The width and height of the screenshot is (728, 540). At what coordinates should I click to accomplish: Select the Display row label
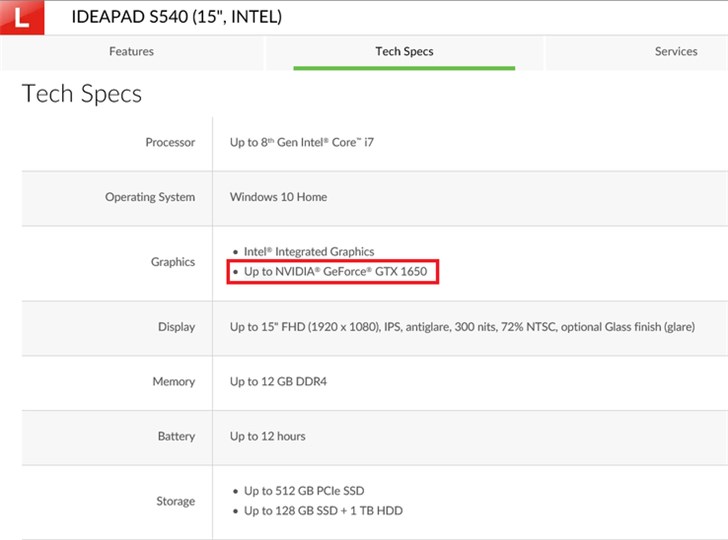(176, 327)
